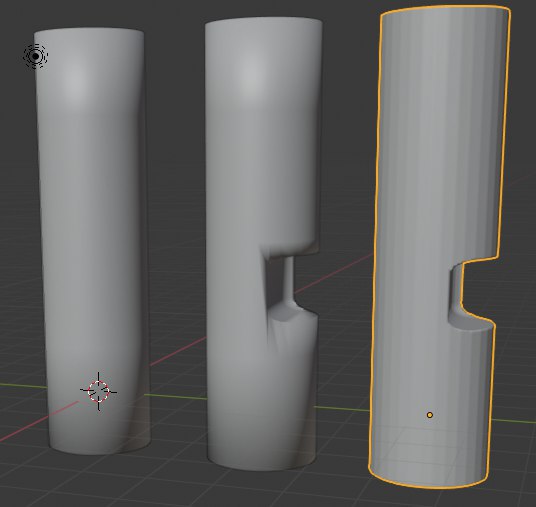This screenshot has width=536, height=507.
Task: Click the orange origin dot of selected cylinder
Action: [430, 415]
